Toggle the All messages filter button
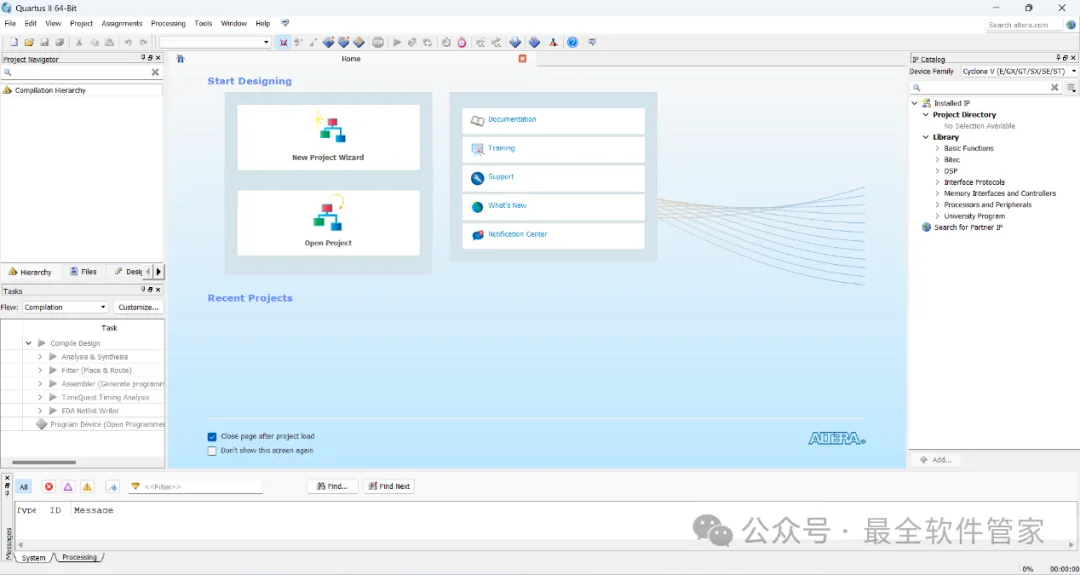The width and height of the screenshot is (1080, 575). 23,487
